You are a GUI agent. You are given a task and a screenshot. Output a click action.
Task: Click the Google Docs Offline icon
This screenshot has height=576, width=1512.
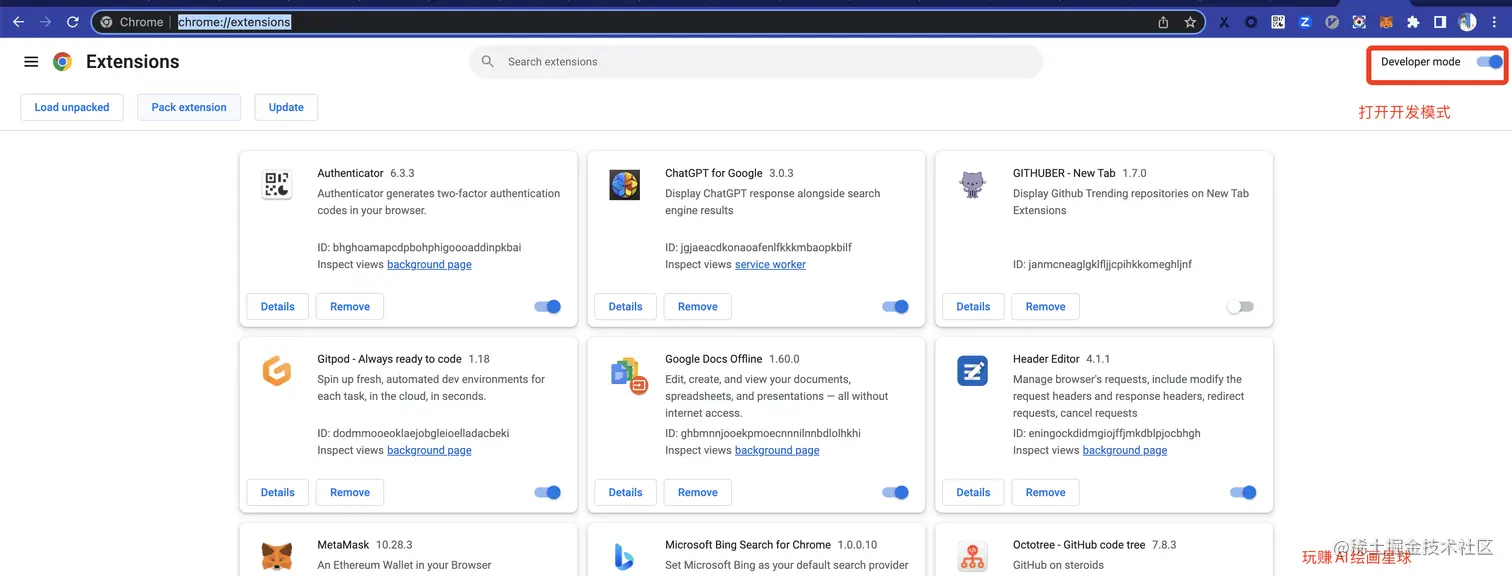(628, 375)
